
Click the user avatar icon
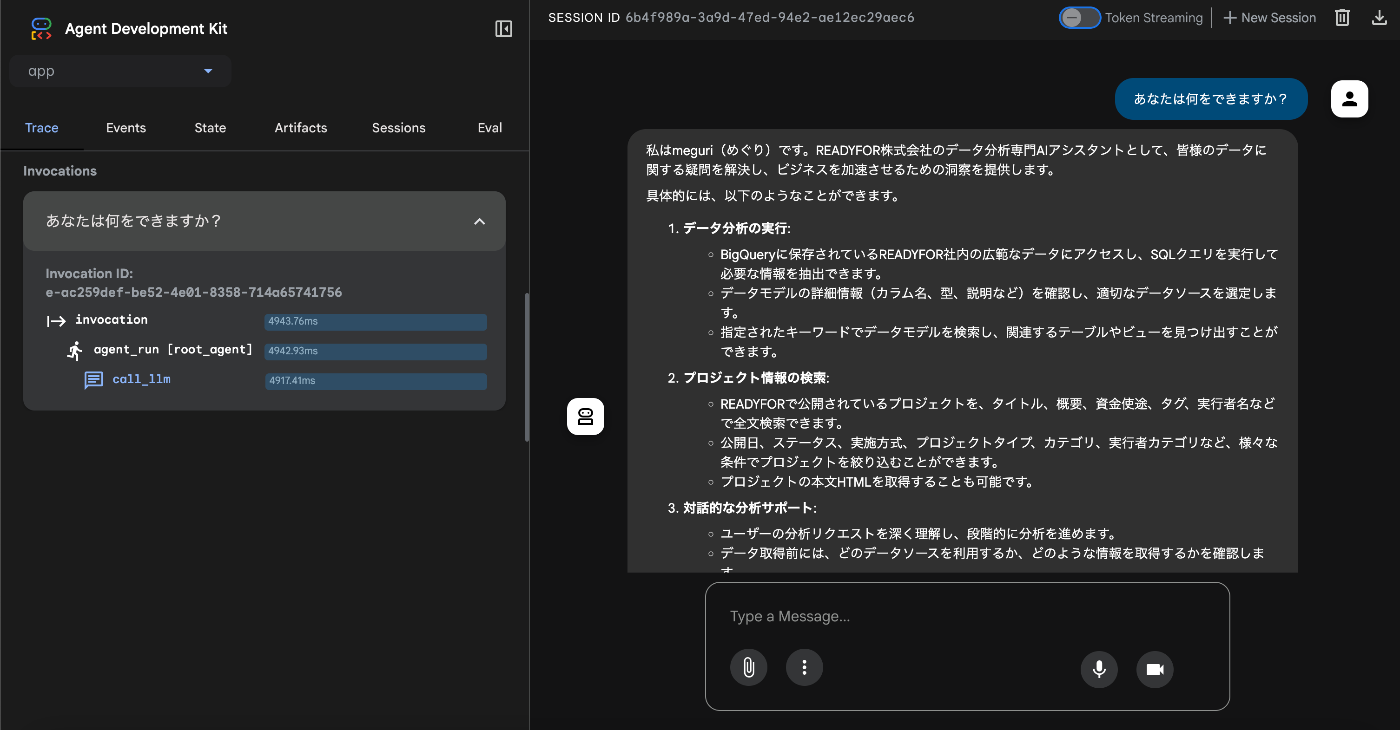[1350, 99]
